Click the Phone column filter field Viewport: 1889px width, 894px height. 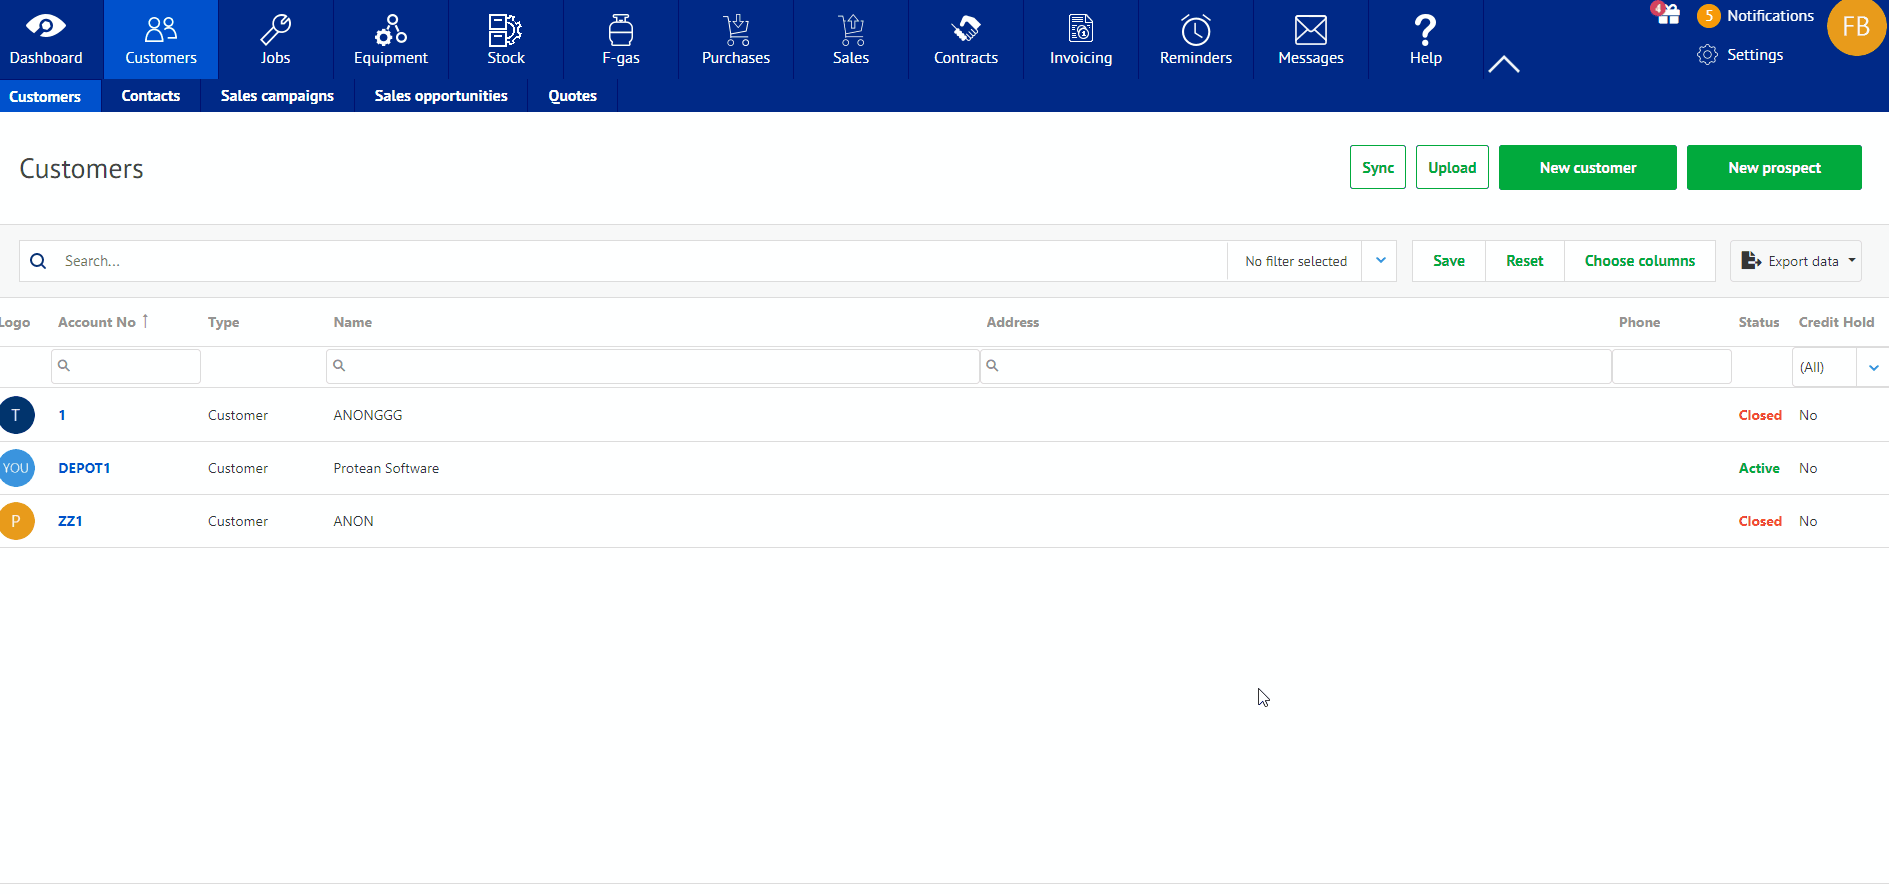tap(1672, 366)
